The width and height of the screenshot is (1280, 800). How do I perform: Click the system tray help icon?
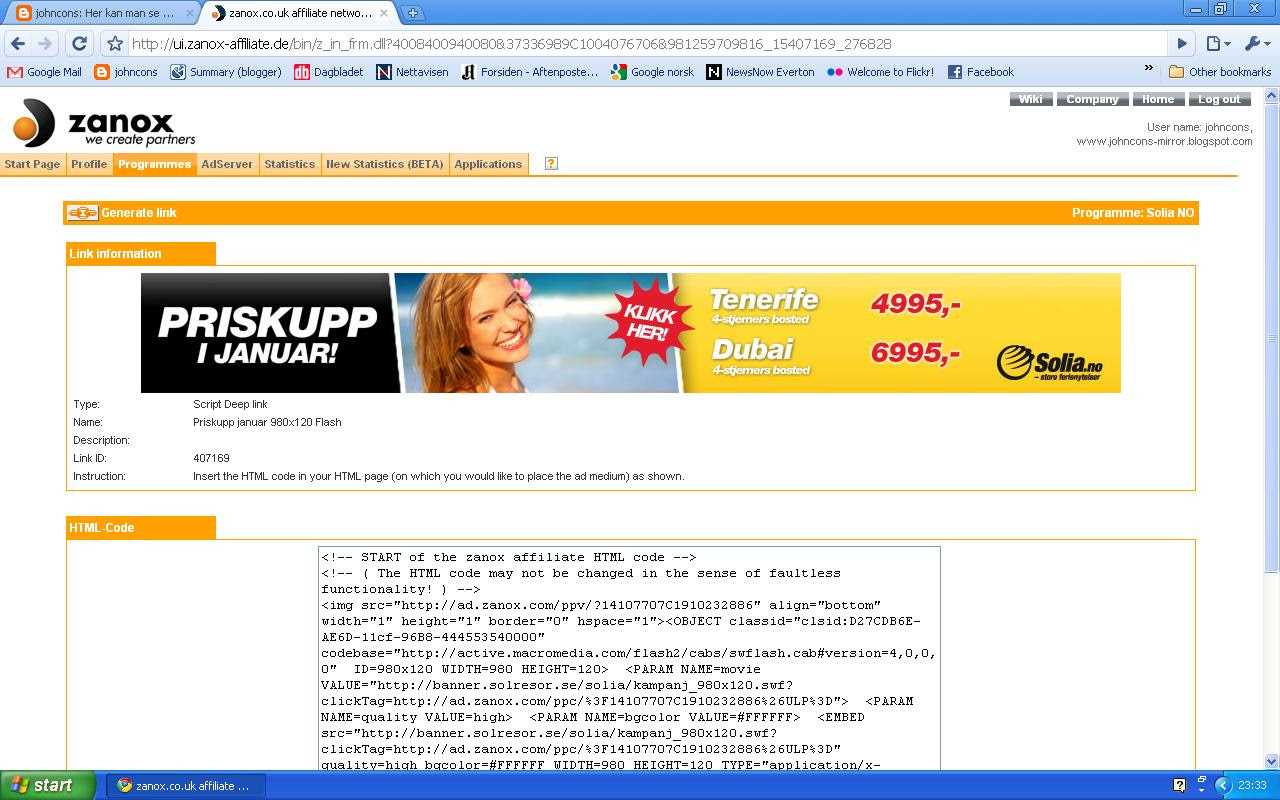[x=1179, y=785]
